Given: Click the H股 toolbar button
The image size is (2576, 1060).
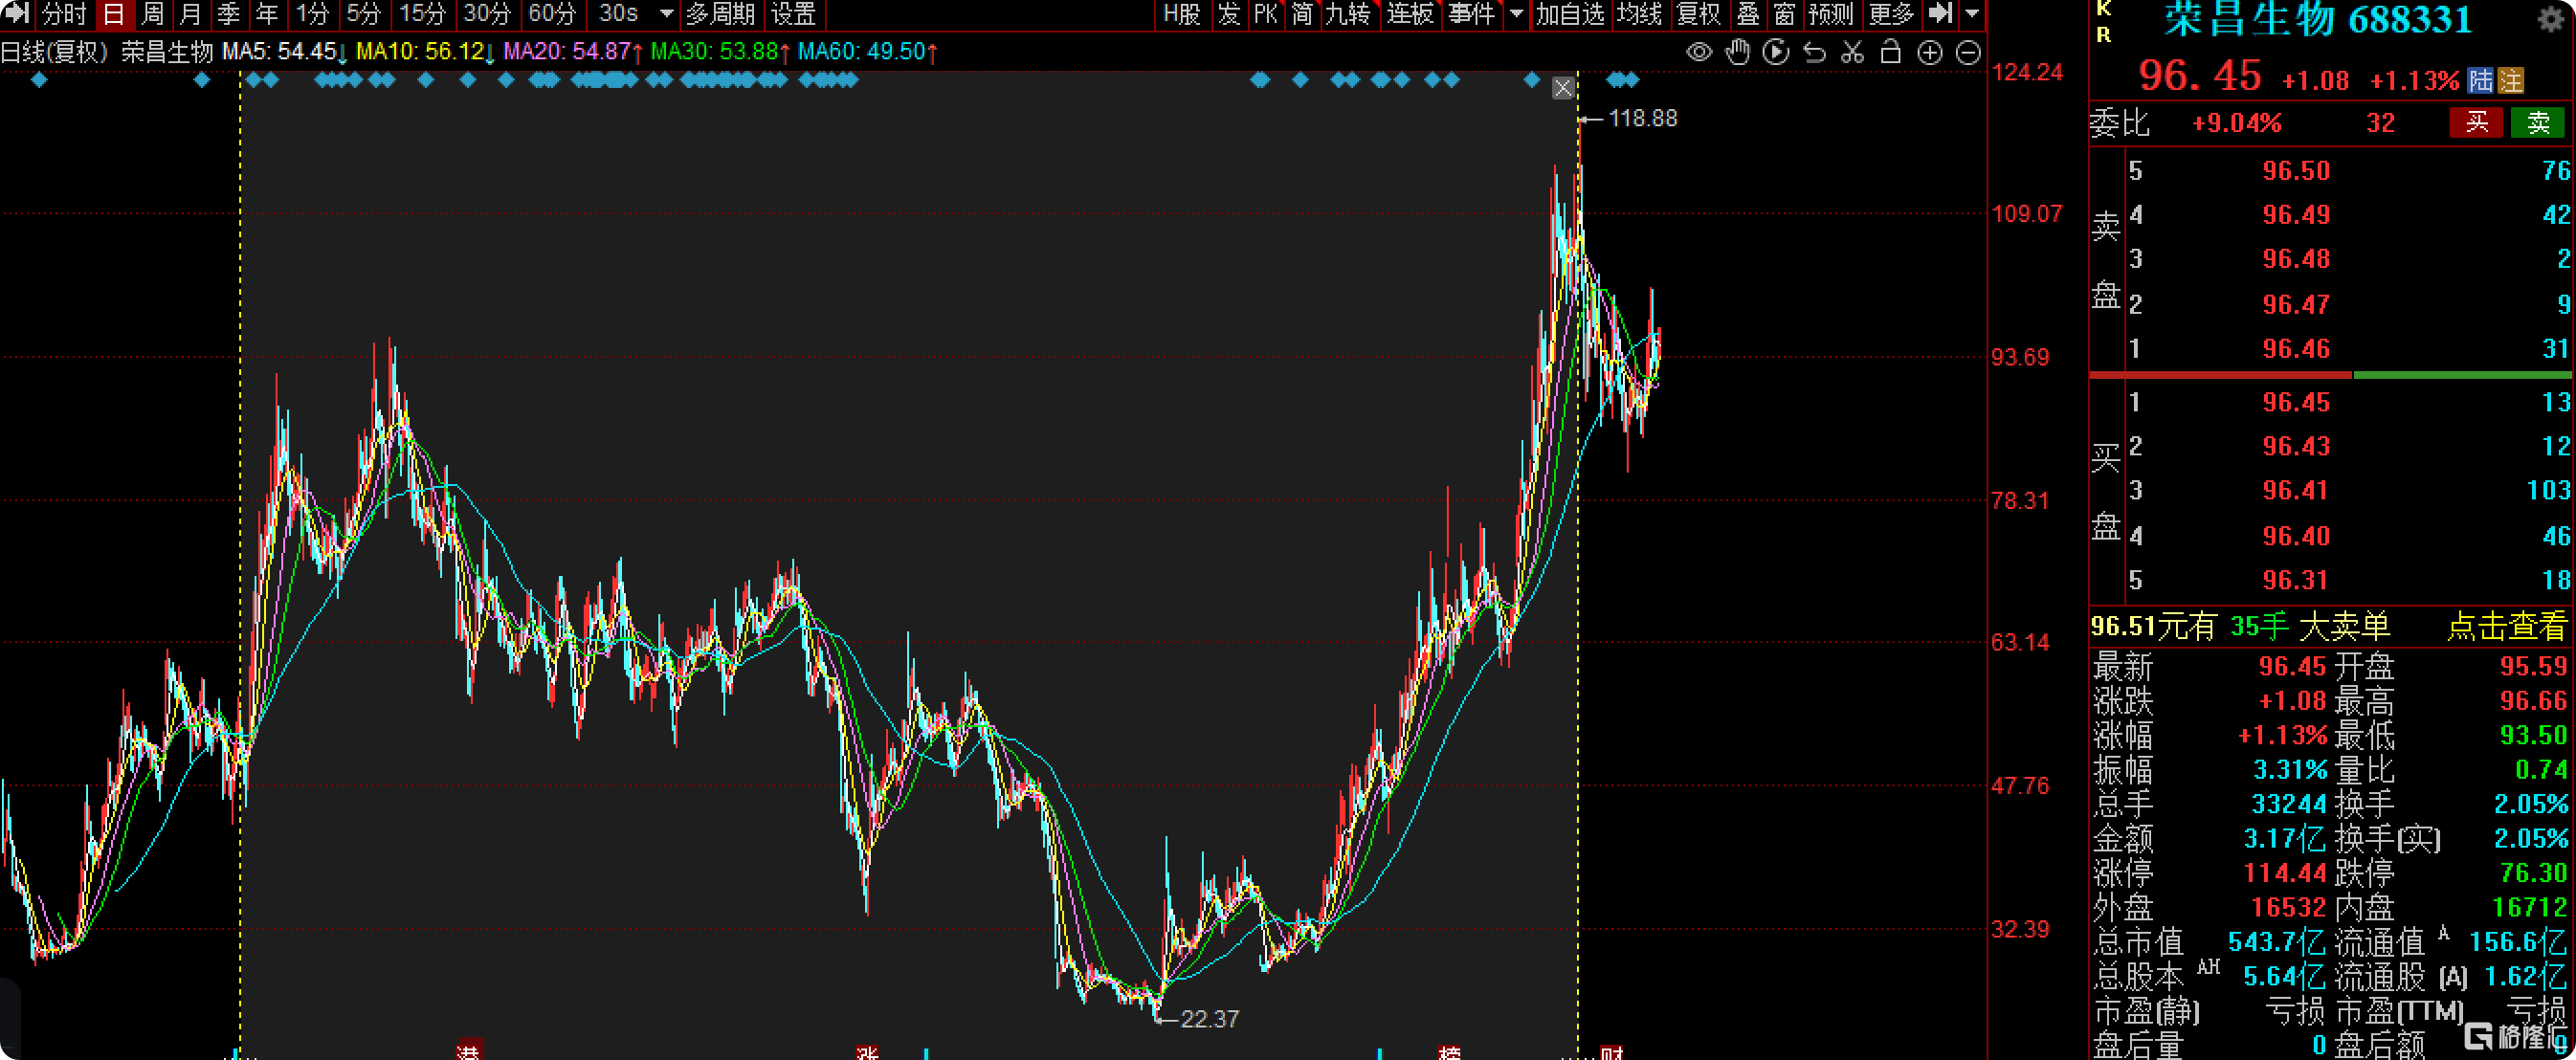Looking at the screenshot, I should [1181, 14].
